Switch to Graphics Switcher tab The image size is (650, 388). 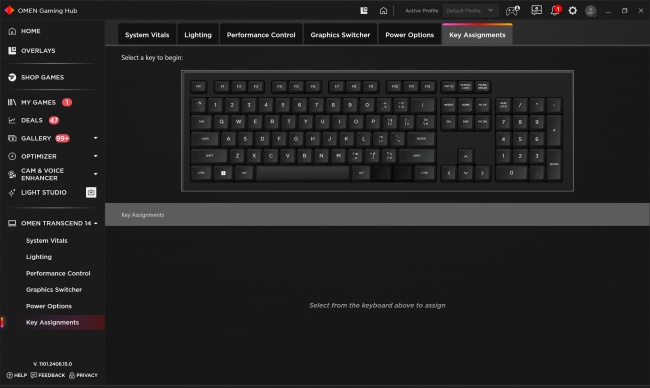[x=340, y=35]
